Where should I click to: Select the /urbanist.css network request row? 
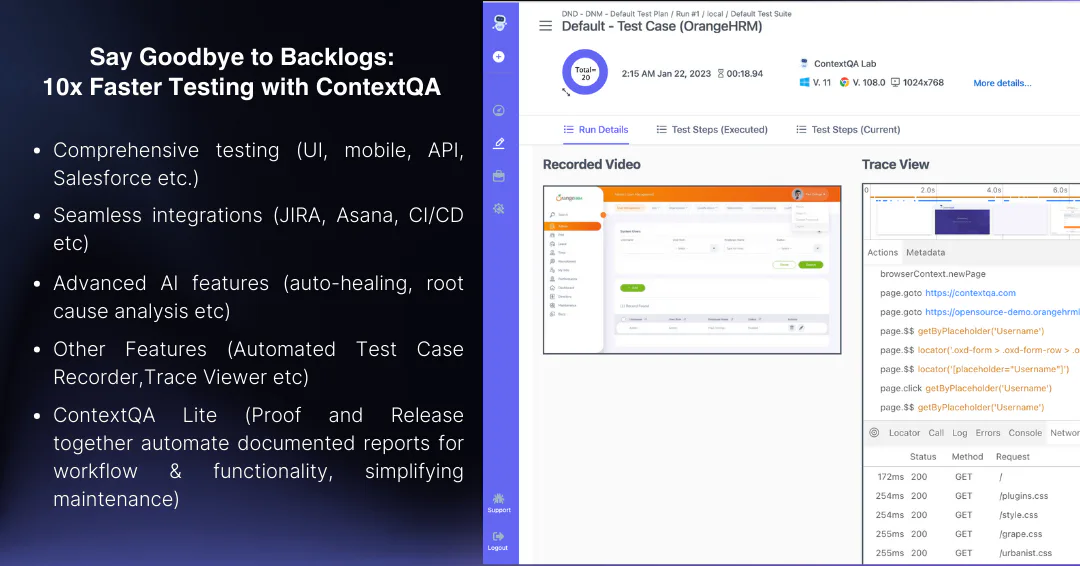coord(972,553)
